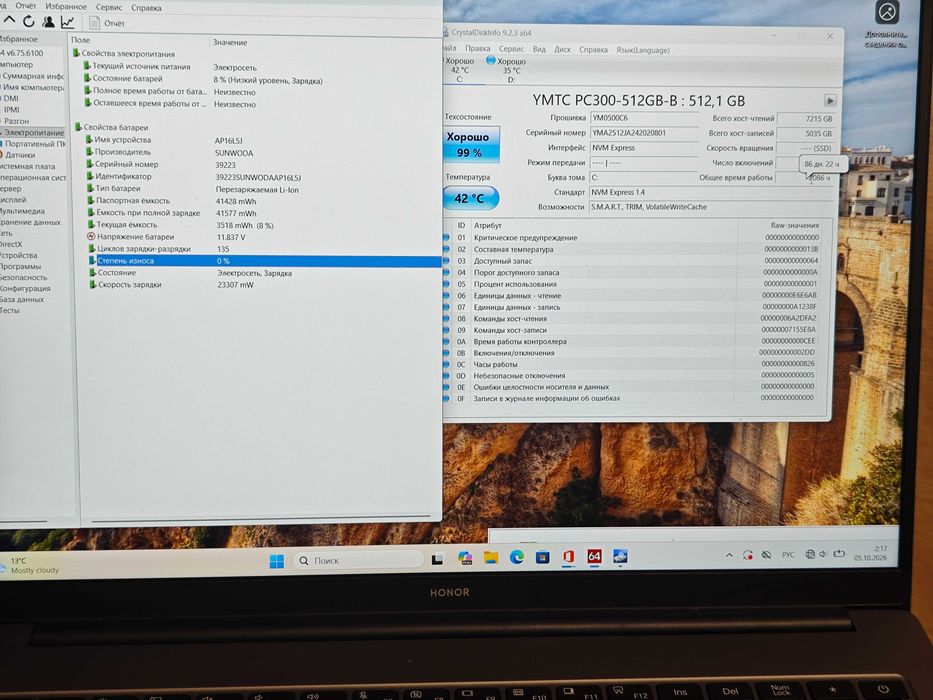Click the AIDA64 up arrow toolbar icon
Image resolution: width=933 pixels, height=700 pixels.
pos(9,21)
